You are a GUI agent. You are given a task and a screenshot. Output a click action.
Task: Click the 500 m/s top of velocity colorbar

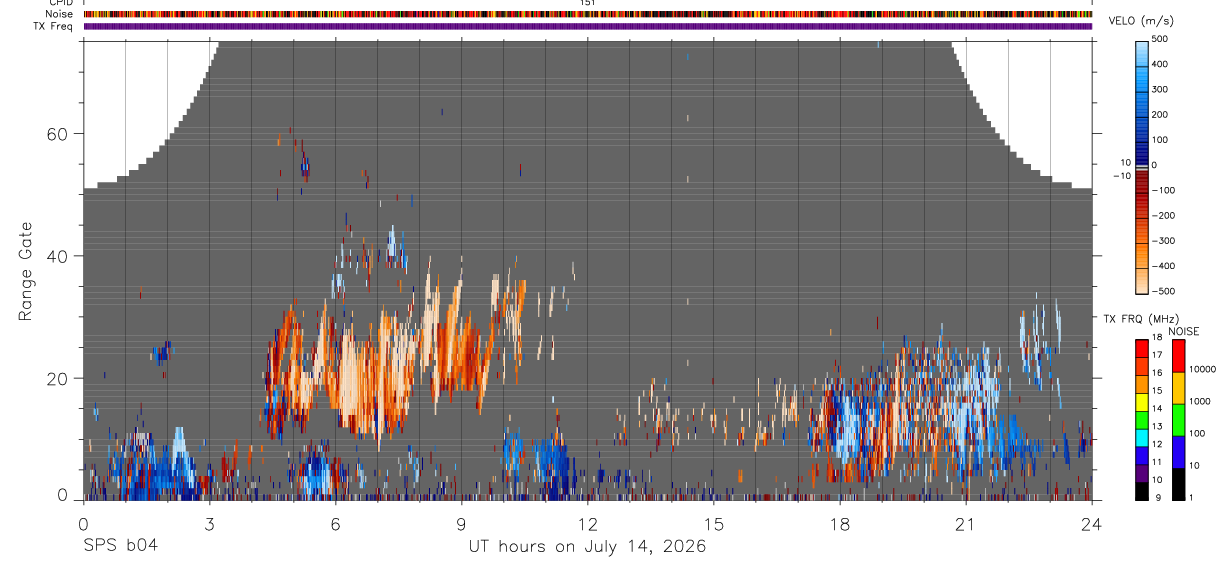[1142, 43]
